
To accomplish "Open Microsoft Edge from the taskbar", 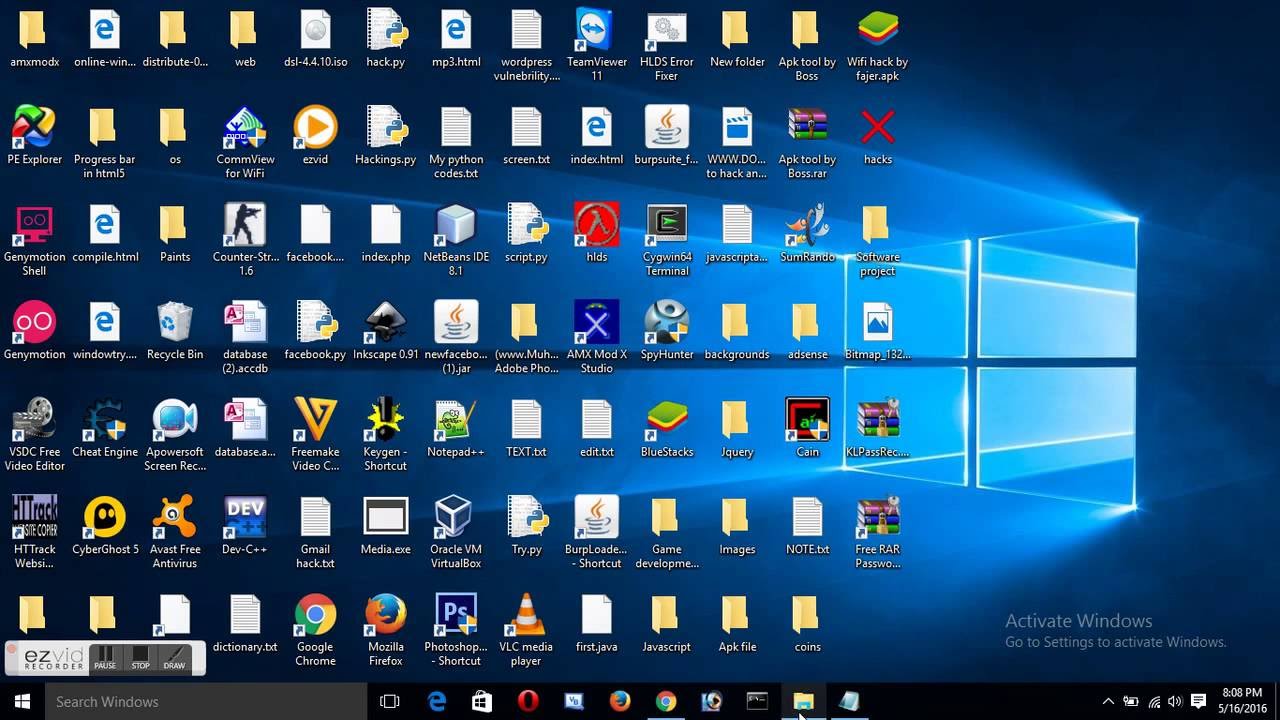I will click(437, 701).
